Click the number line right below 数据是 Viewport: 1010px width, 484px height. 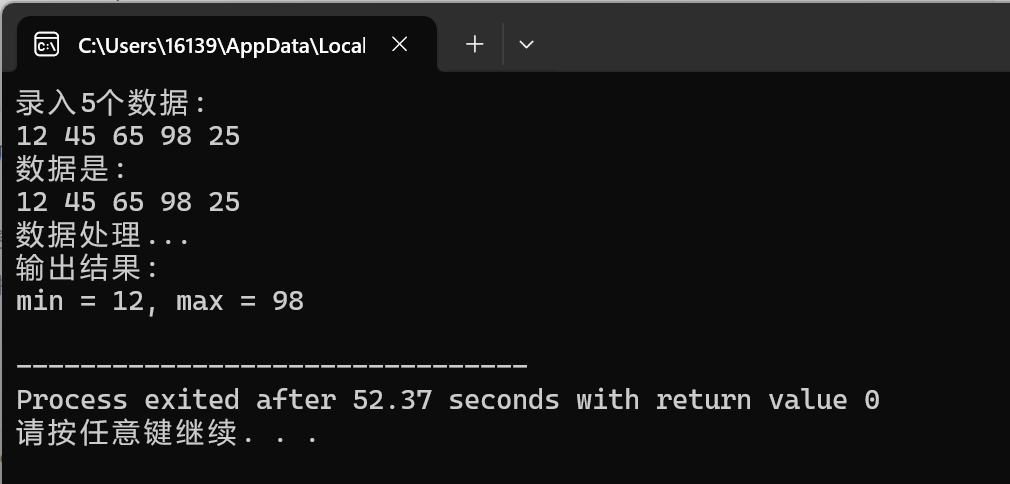[128, 202]
